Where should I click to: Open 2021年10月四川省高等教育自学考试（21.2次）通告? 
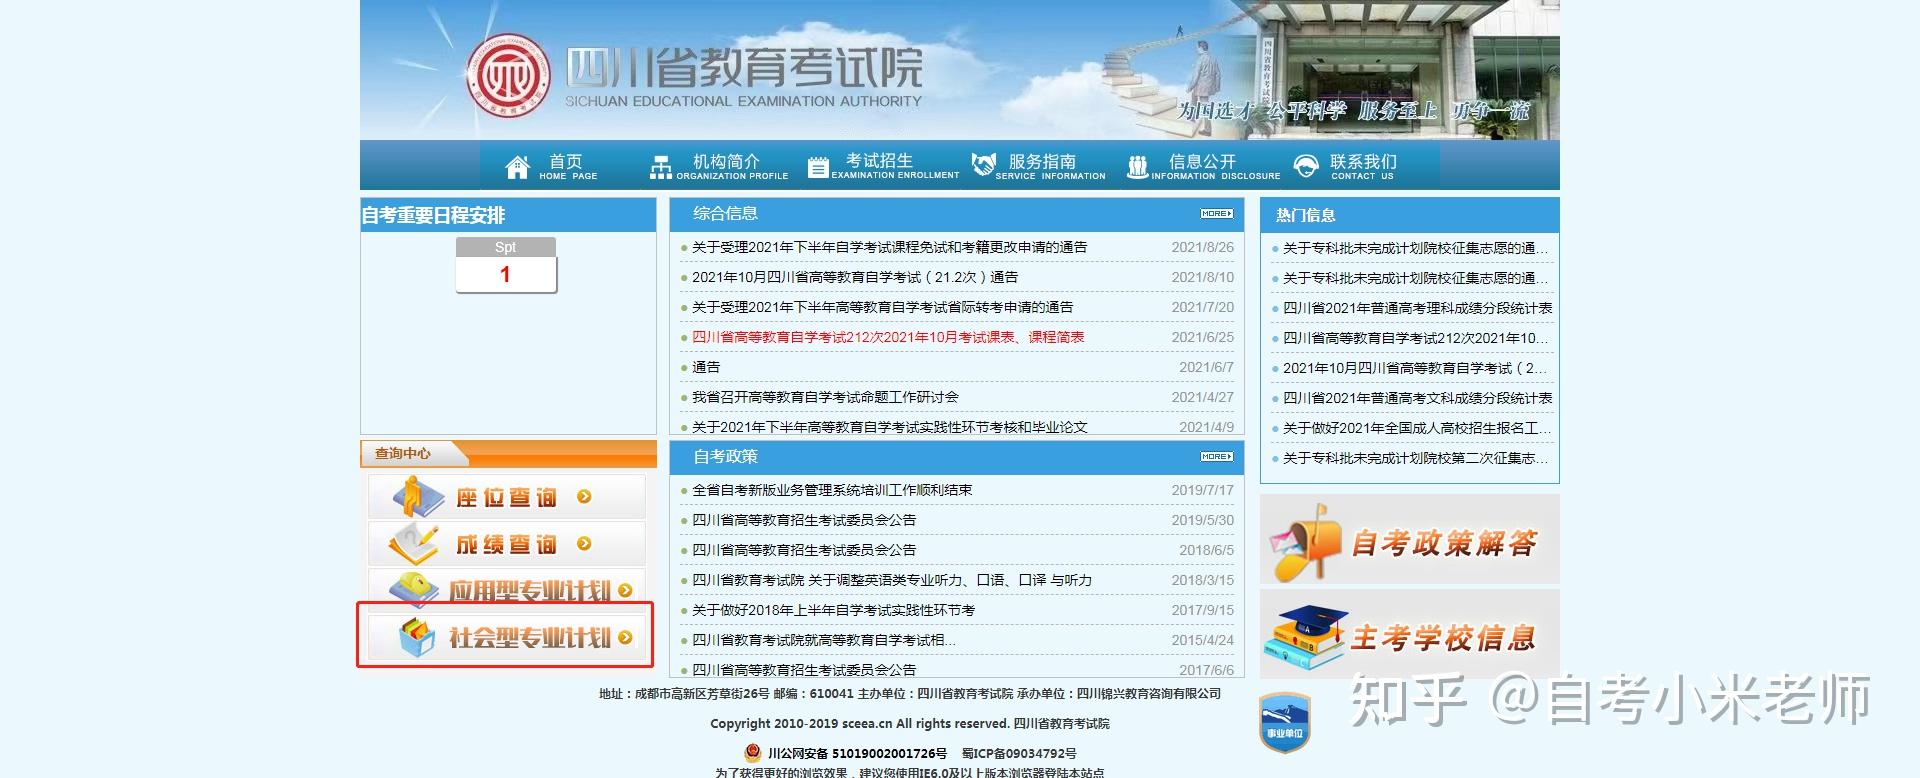tap(855, 277)
